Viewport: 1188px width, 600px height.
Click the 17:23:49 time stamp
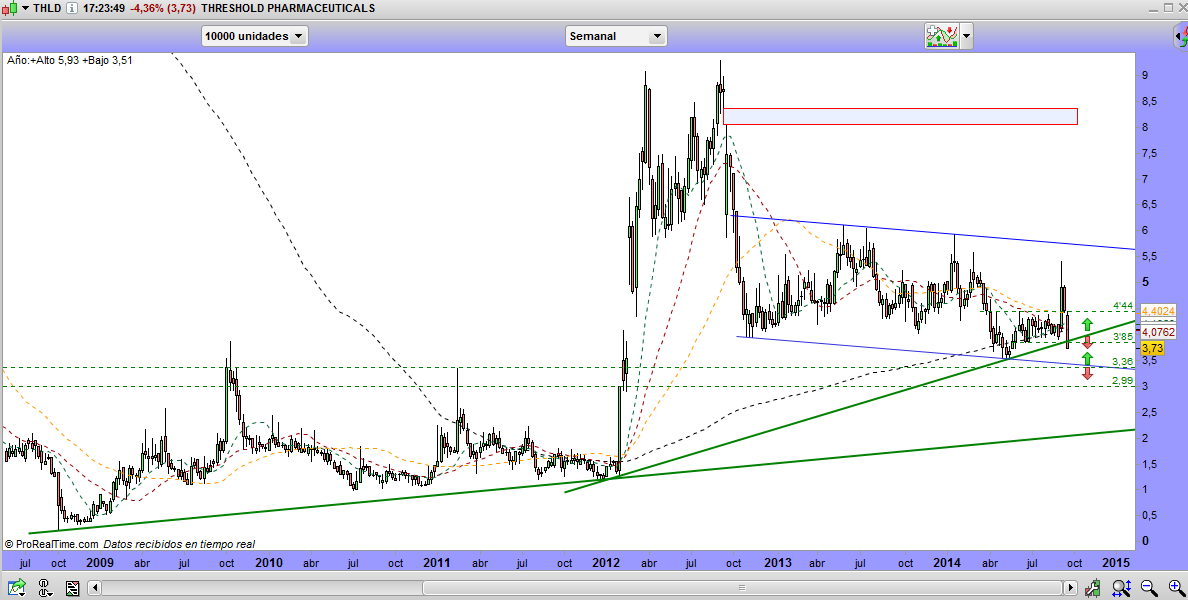pos(104,8)
